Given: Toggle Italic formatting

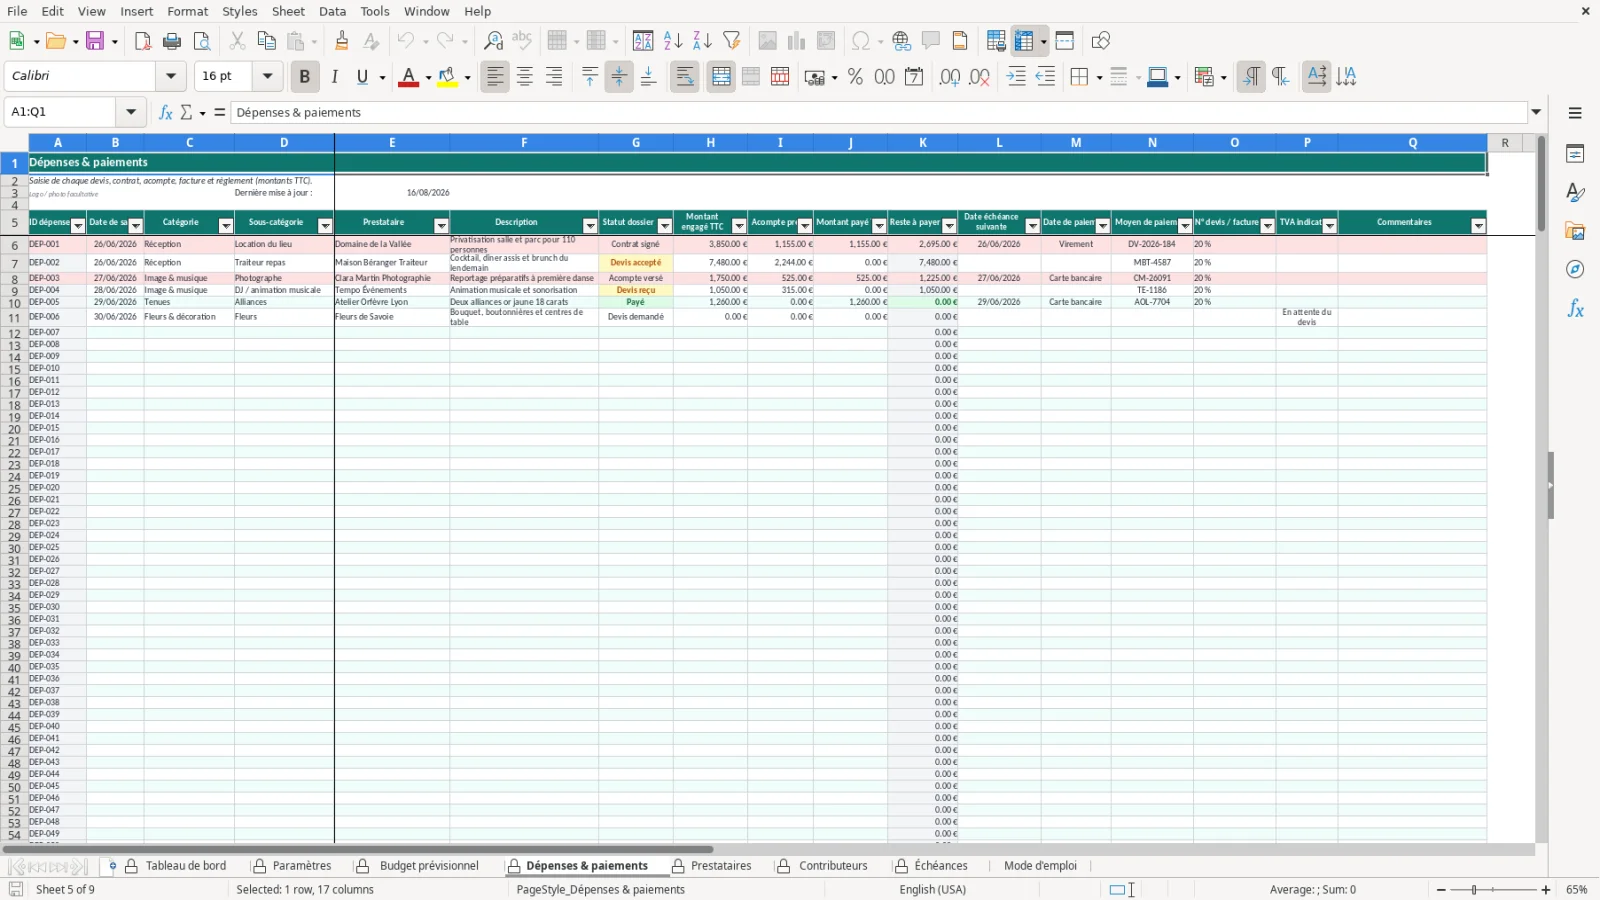Looking at the screenshot, I should 334,77.
